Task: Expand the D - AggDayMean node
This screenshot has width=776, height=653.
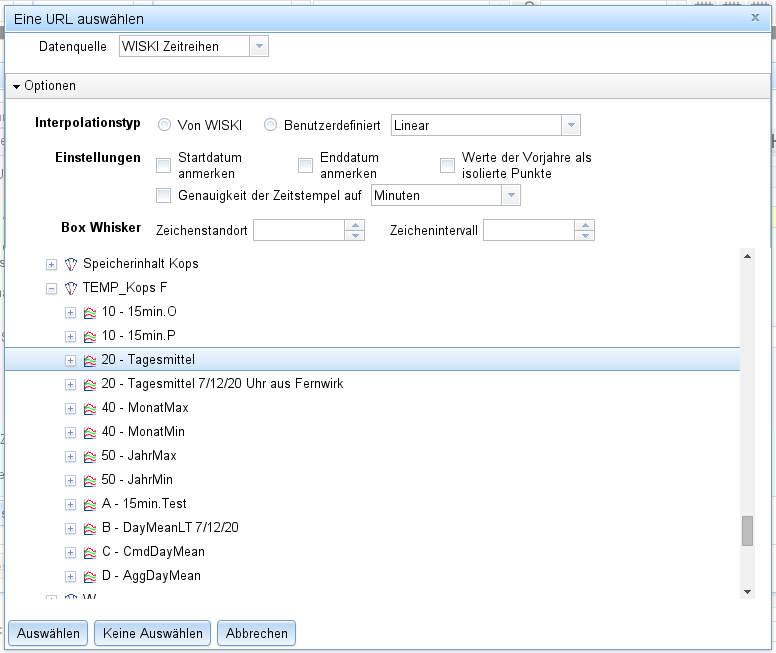Action: [70, 577]
